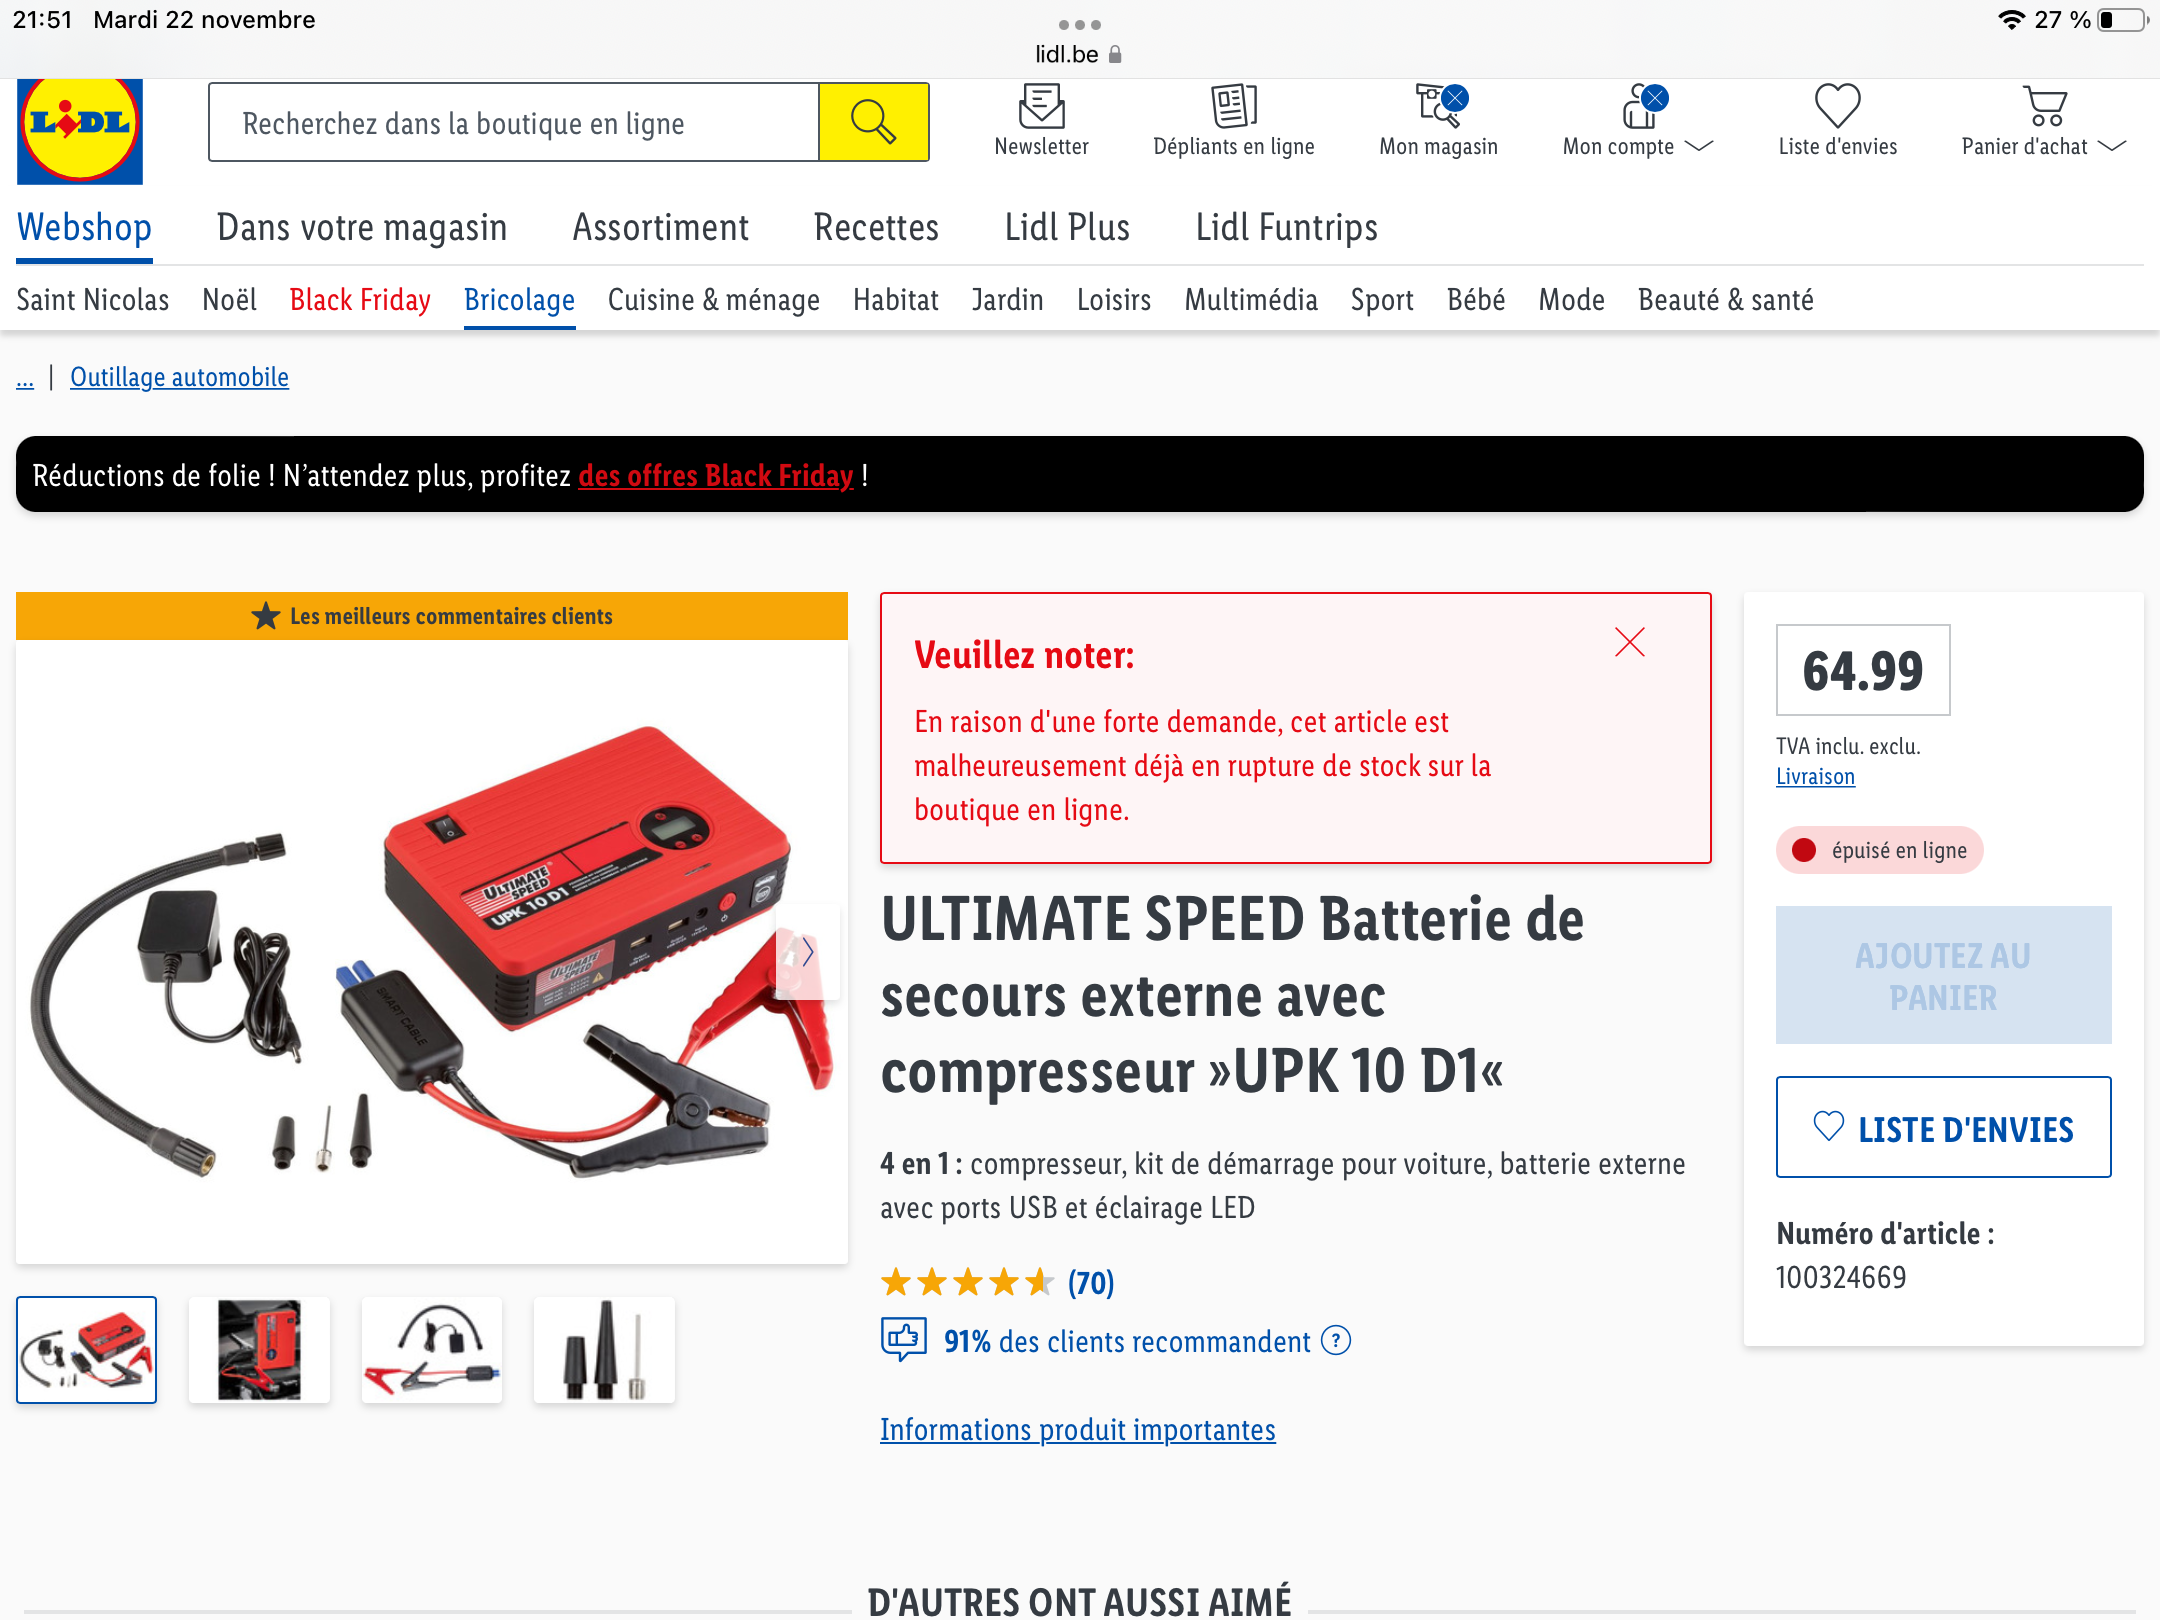2160x1620 pixels.
Task: Open Dépliants en ligne leaflet icon
Action: 1234,105
